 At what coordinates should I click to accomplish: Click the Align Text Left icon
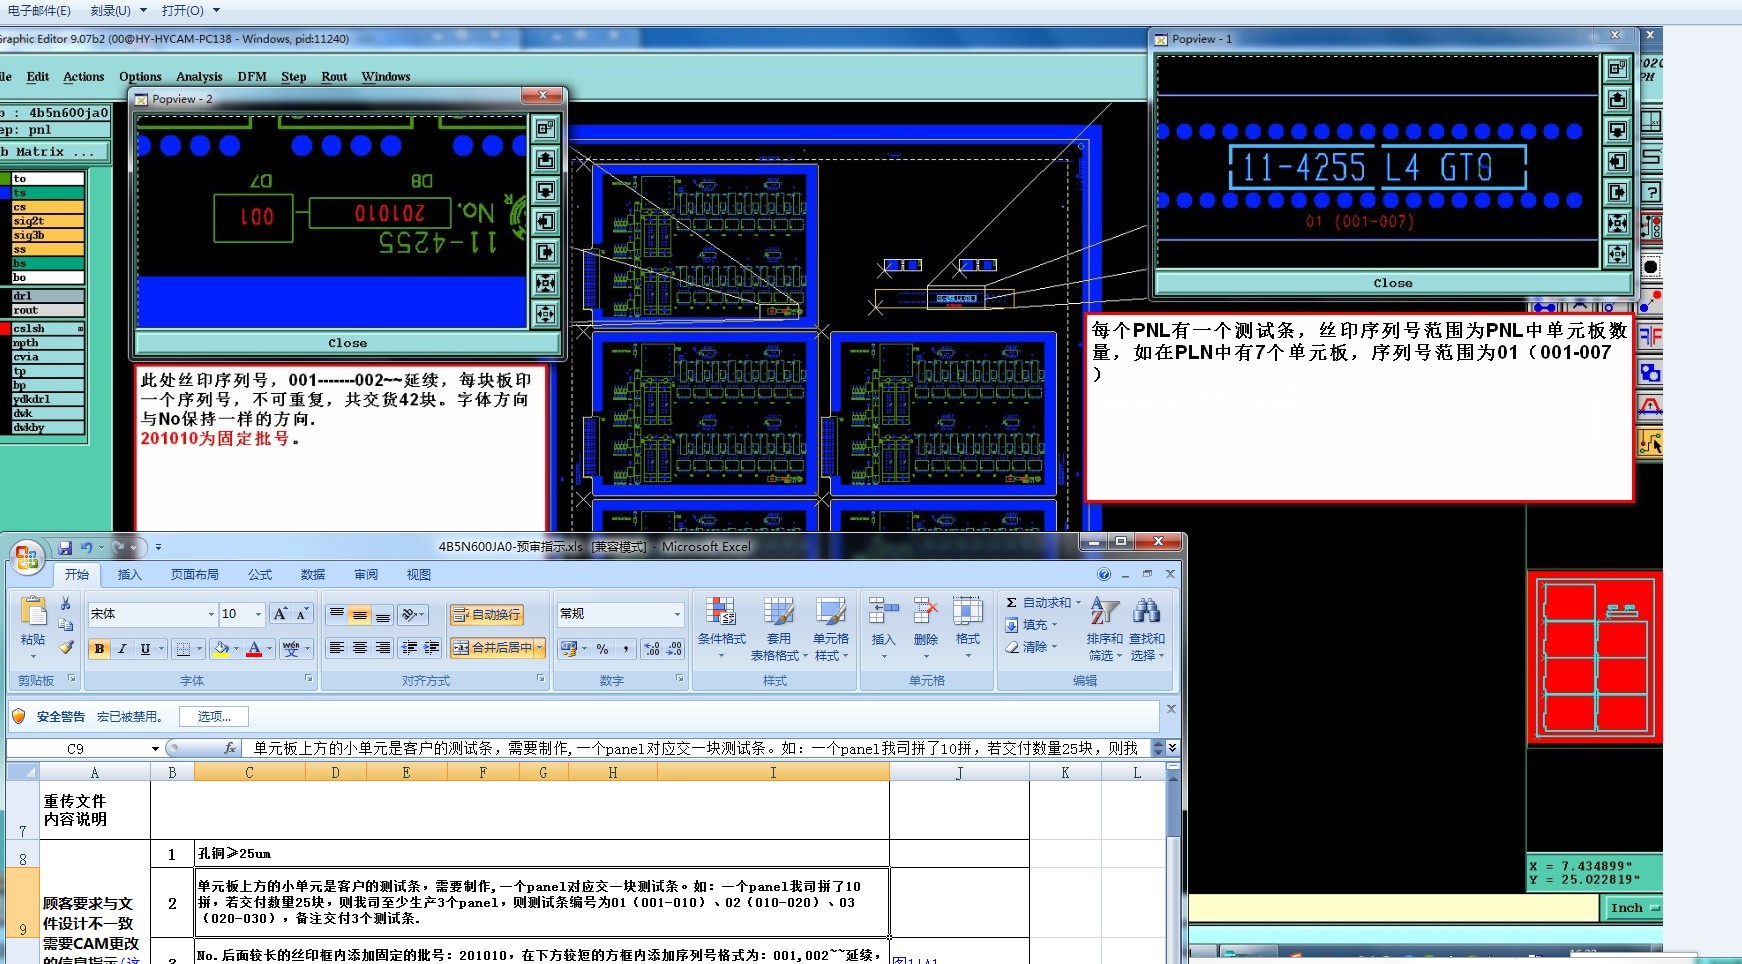click(337, 648)
